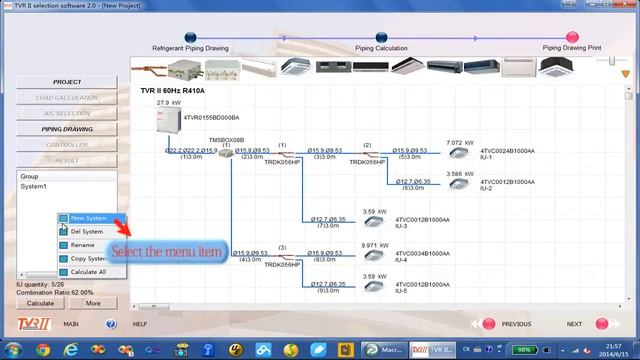640x360 pixels.
Task: Select indoor unit IU-1 cassette icon
Action: (459, 153)
